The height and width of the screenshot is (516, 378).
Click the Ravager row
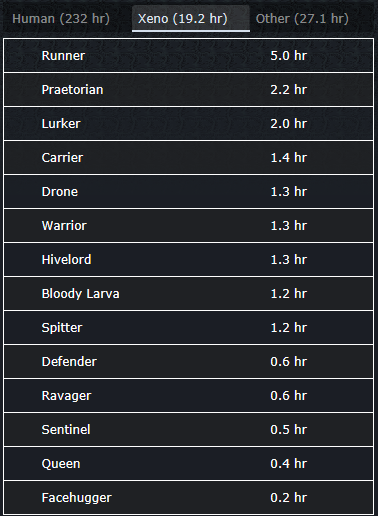pyautogui.click(x=189, y=396)
